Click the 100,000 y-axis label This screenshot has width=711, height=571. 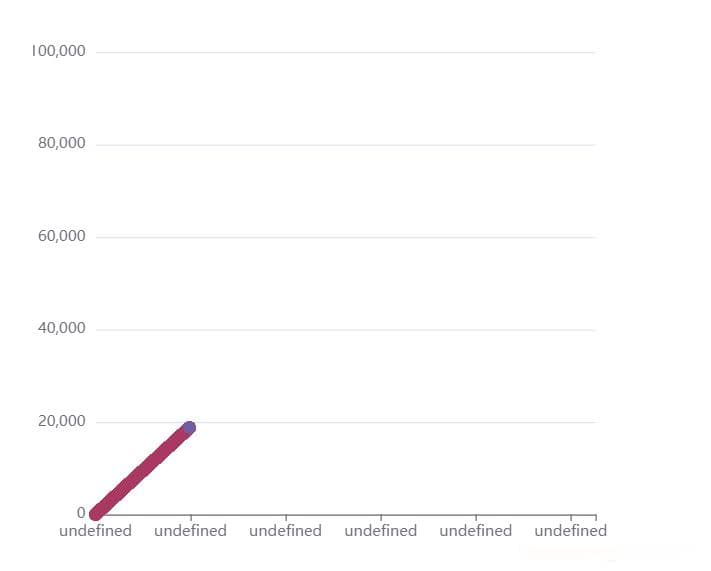click(x=58, y=51)
